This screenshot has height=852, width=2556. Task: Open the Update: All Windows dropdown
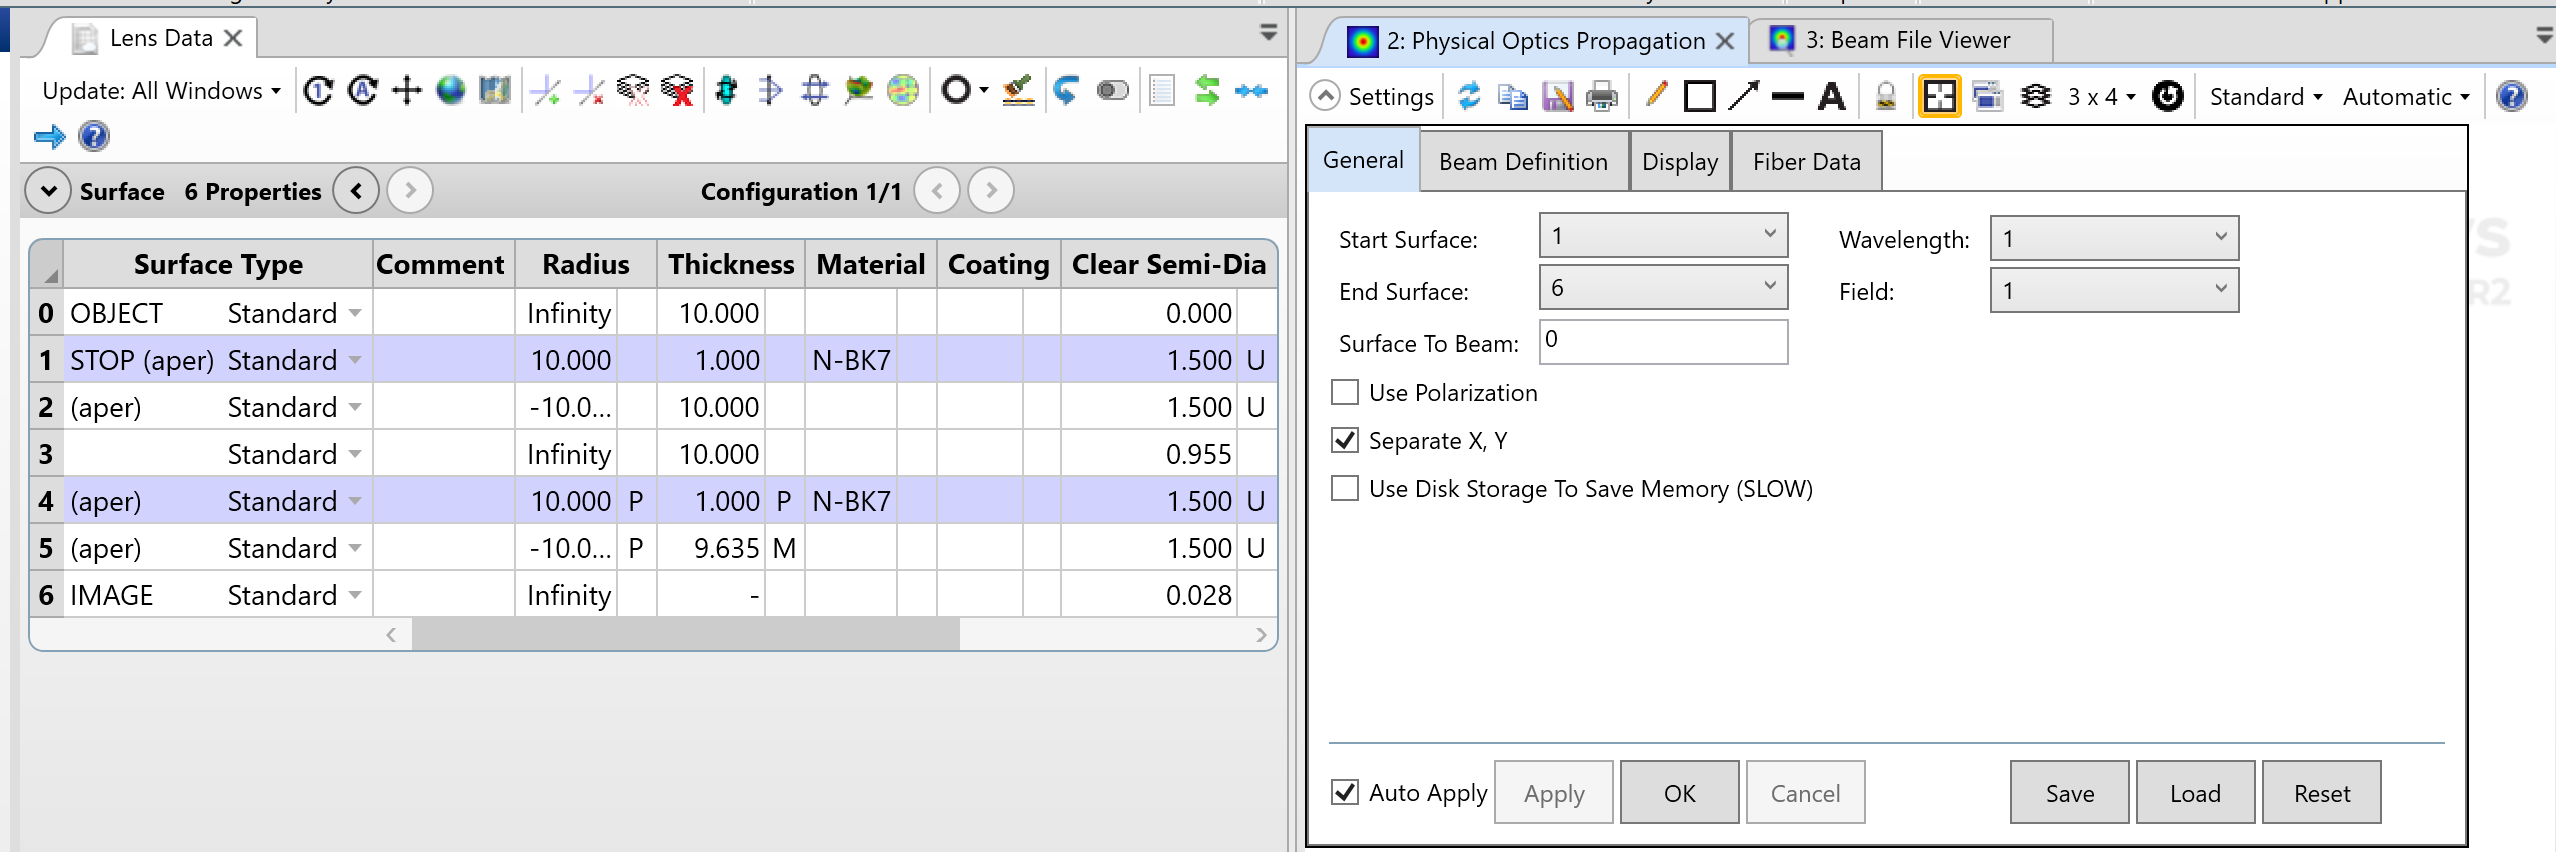click(x=161, y=91)
